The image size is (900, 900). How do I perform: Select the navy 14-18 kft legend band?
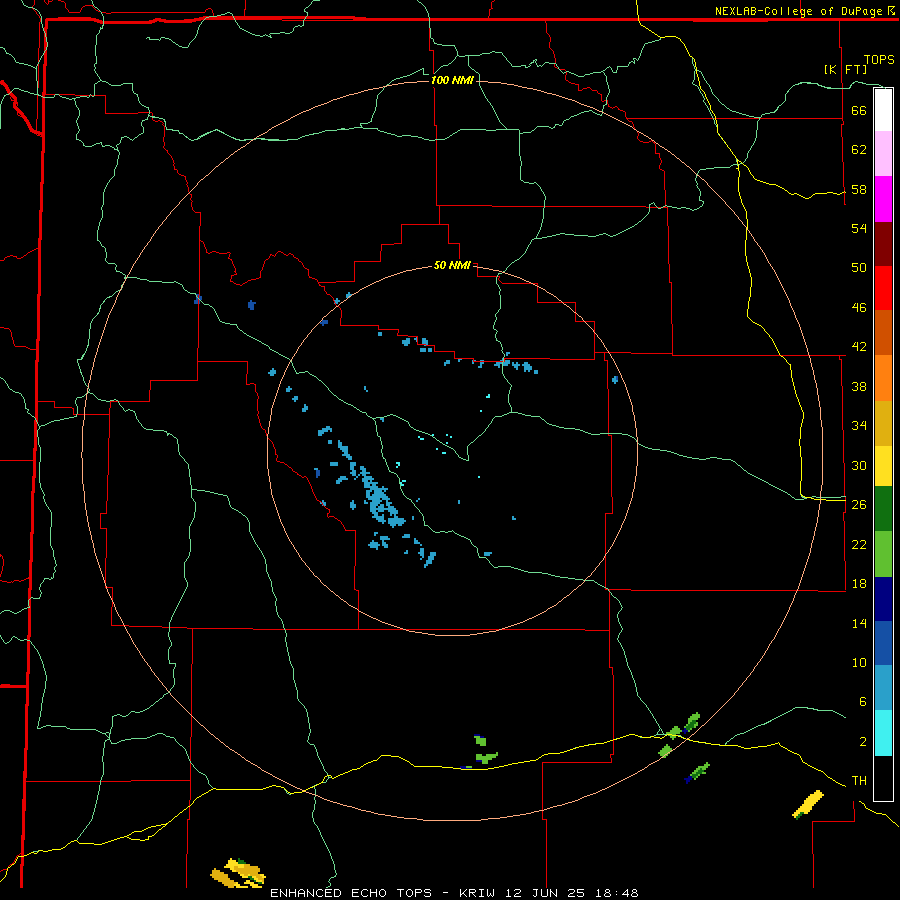[883, 599]
